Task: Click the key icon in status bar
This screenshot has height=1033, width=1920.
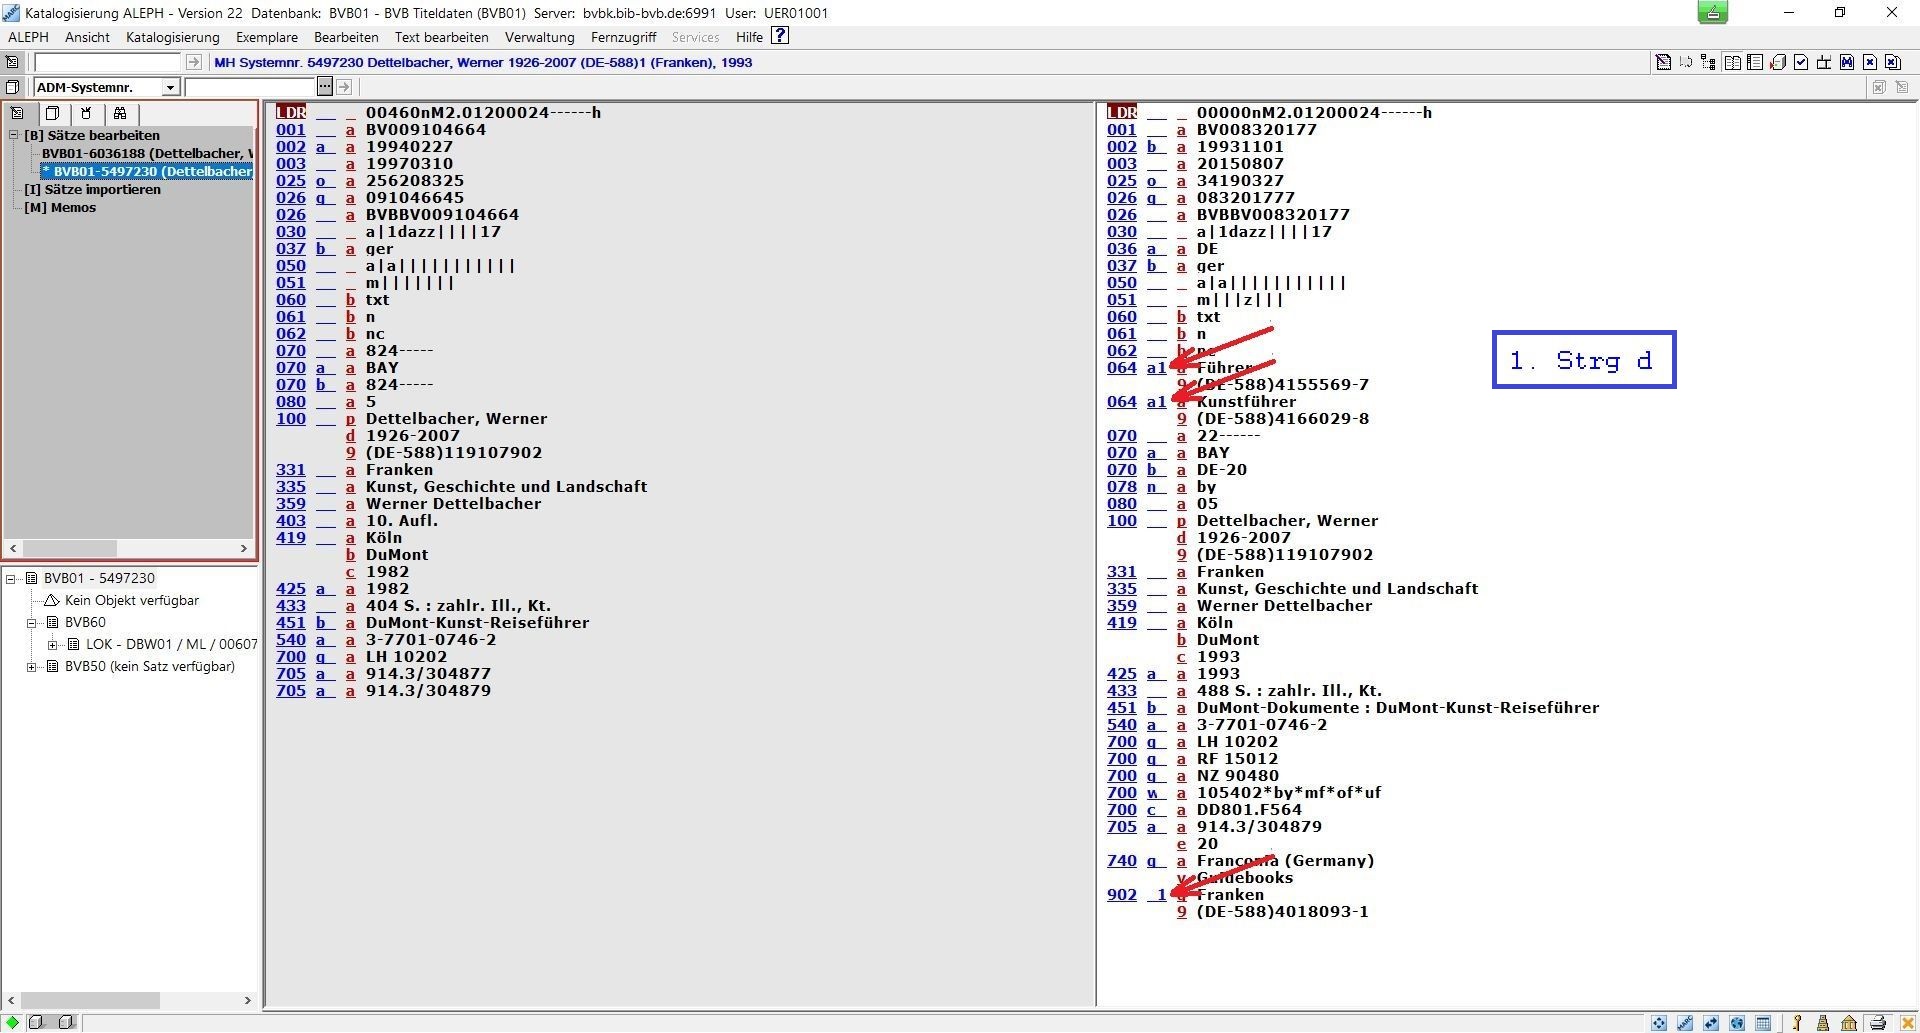Action: click(1796, 1022)
